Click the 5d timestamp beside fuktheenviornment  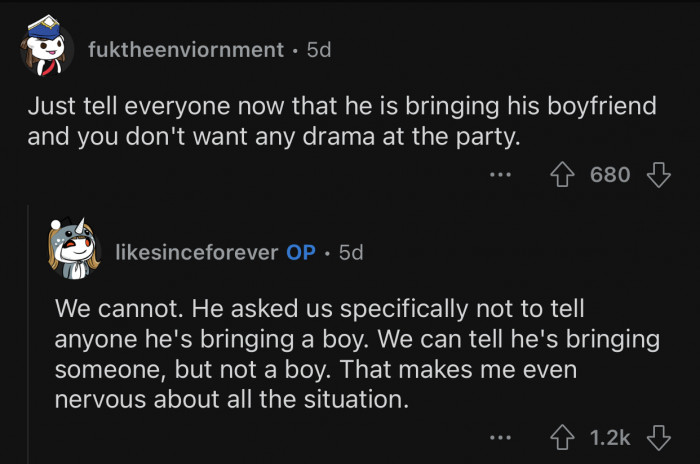[x=318, y=49]
